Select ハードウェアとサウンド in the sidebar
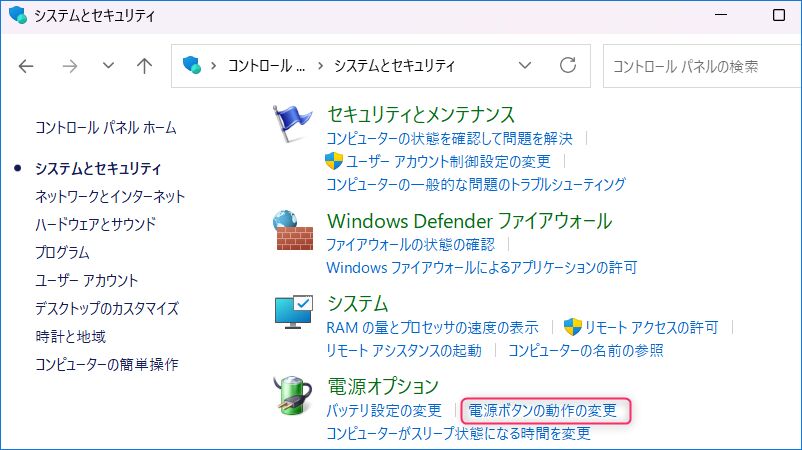This screenshot has height=450, width=802. coord(95,224)
